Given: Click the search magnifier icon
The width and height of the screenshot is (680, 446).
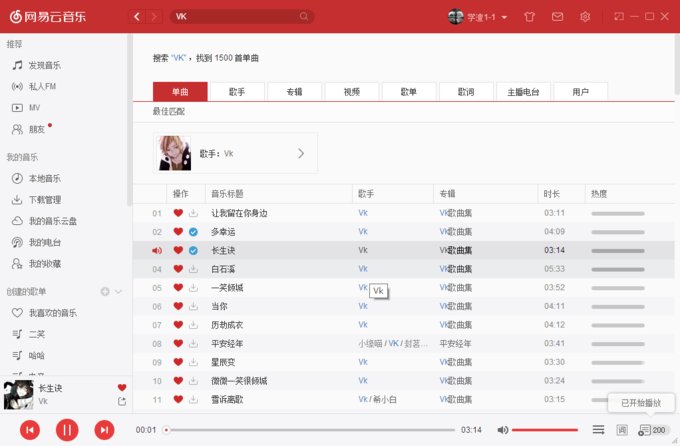Looking at the screenshot, I should pos(304,16).
